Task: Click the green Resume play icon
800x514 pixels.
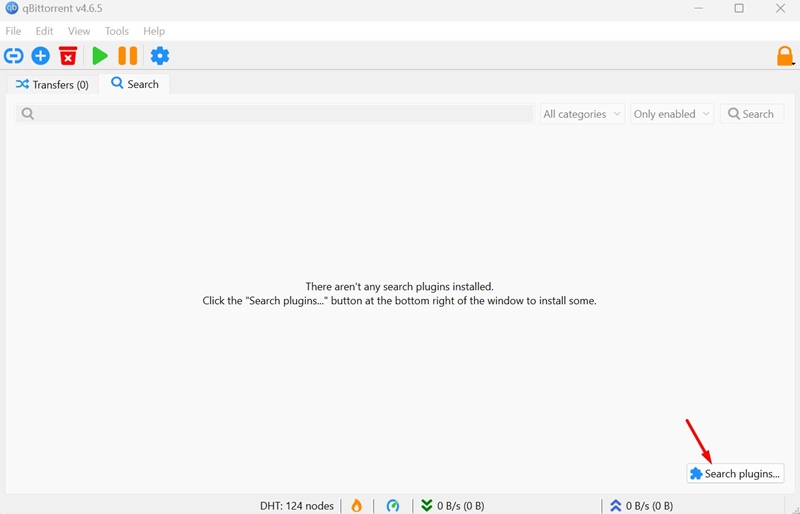Action: point(99,56)
